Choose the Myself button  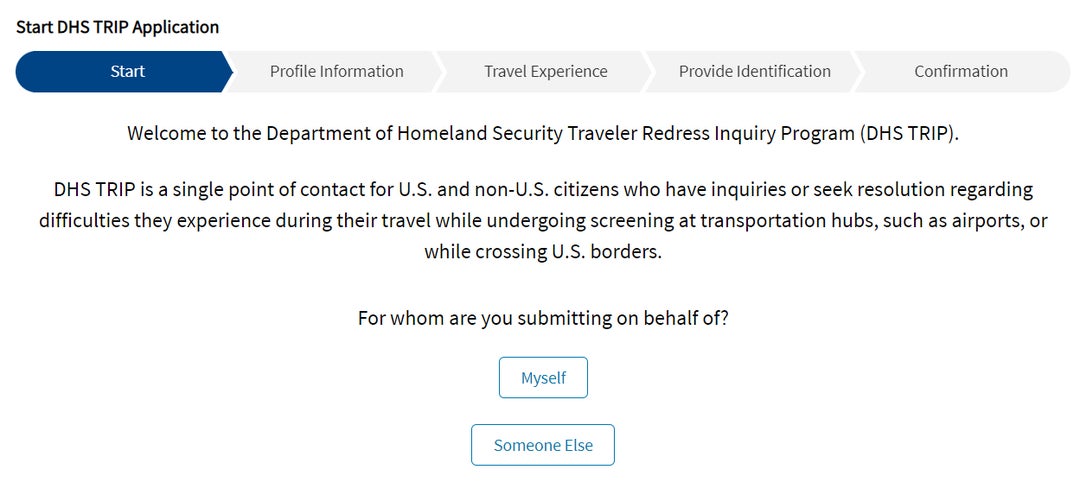pyautogui.click(x=543, y=378)
